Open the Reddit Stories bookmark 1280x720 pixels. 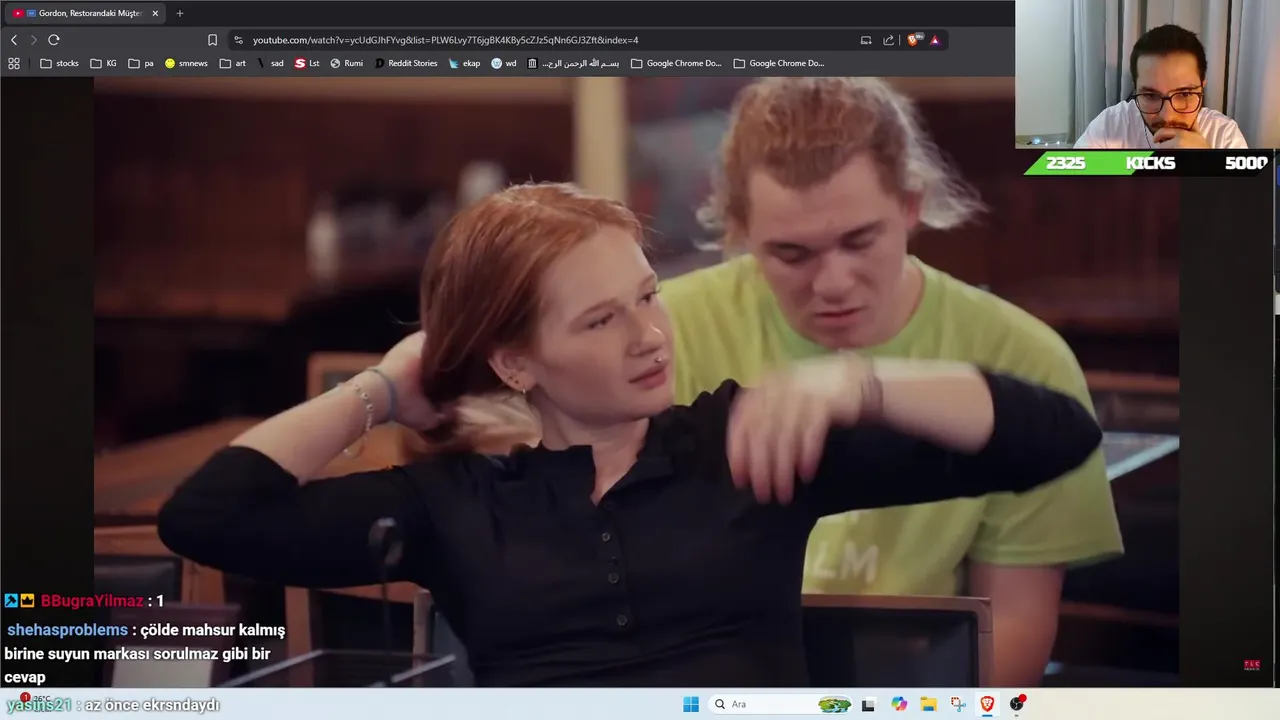[406, 63]
